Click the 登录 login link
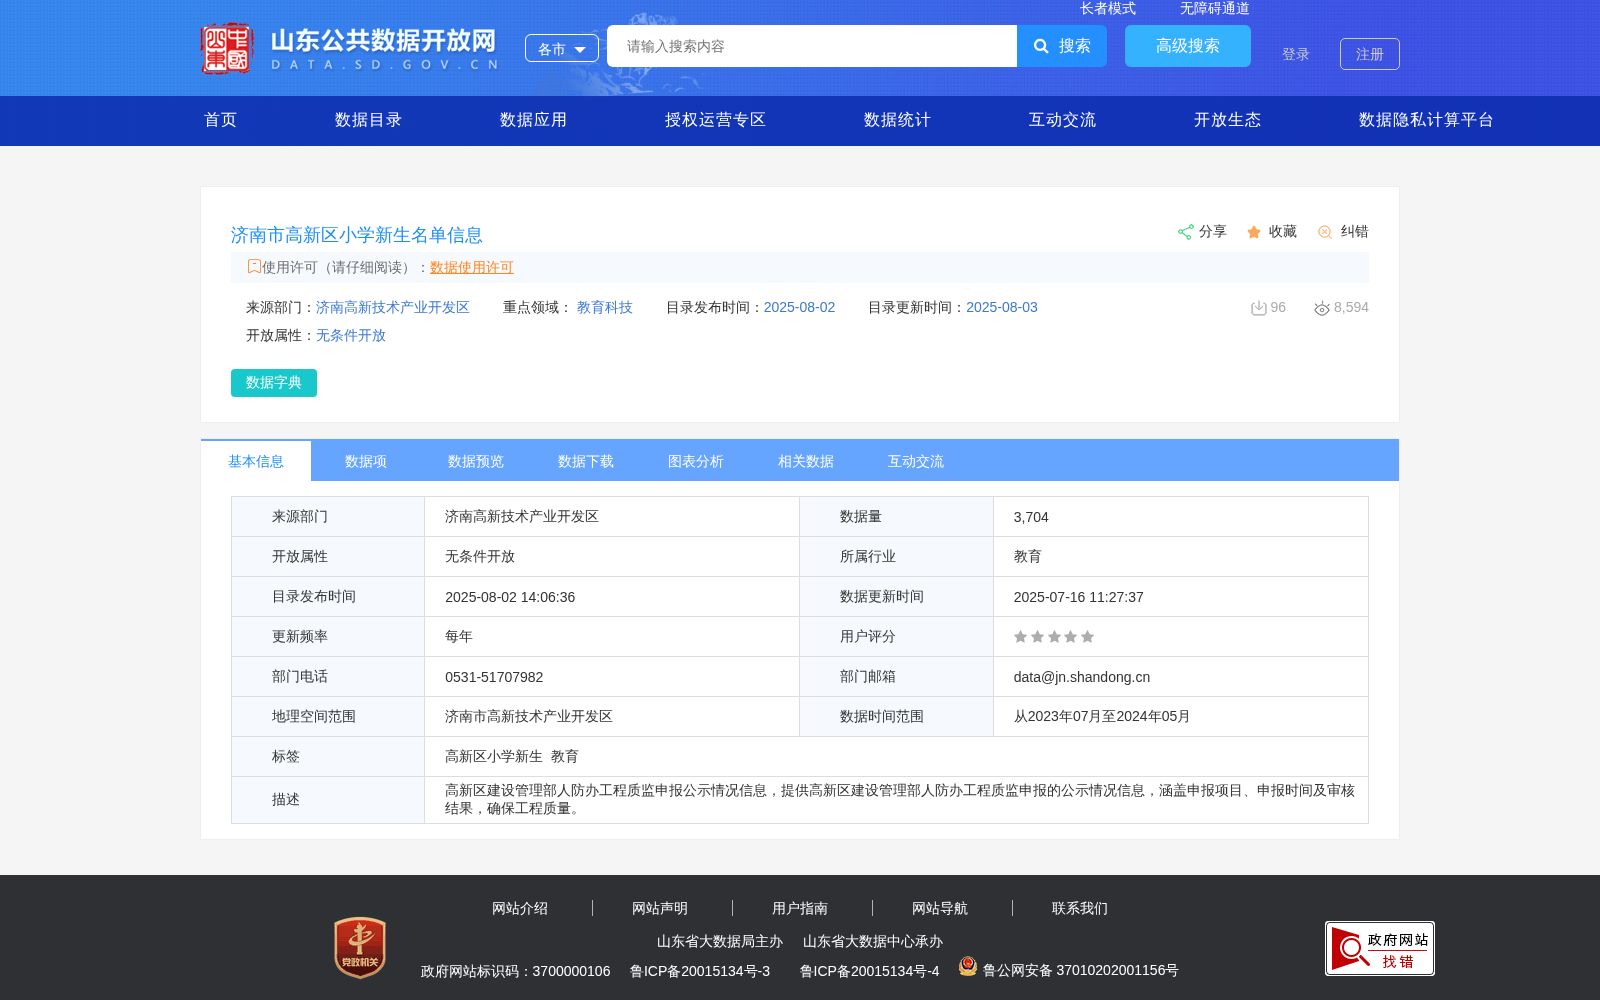This screenshot has width=1600, height=1000. (x=1296, y=54)
